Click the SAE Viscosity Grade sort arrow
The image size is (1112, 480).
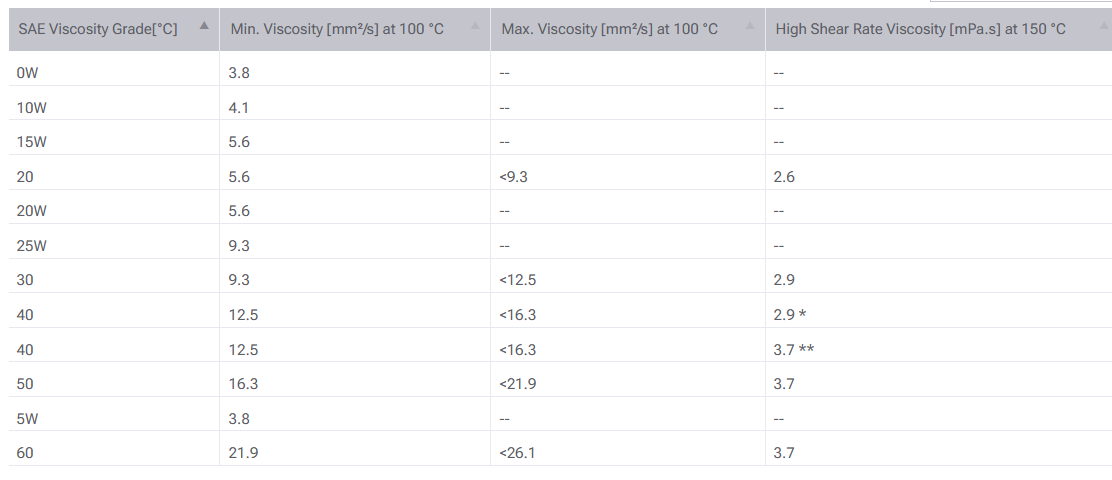coord(204,25)
